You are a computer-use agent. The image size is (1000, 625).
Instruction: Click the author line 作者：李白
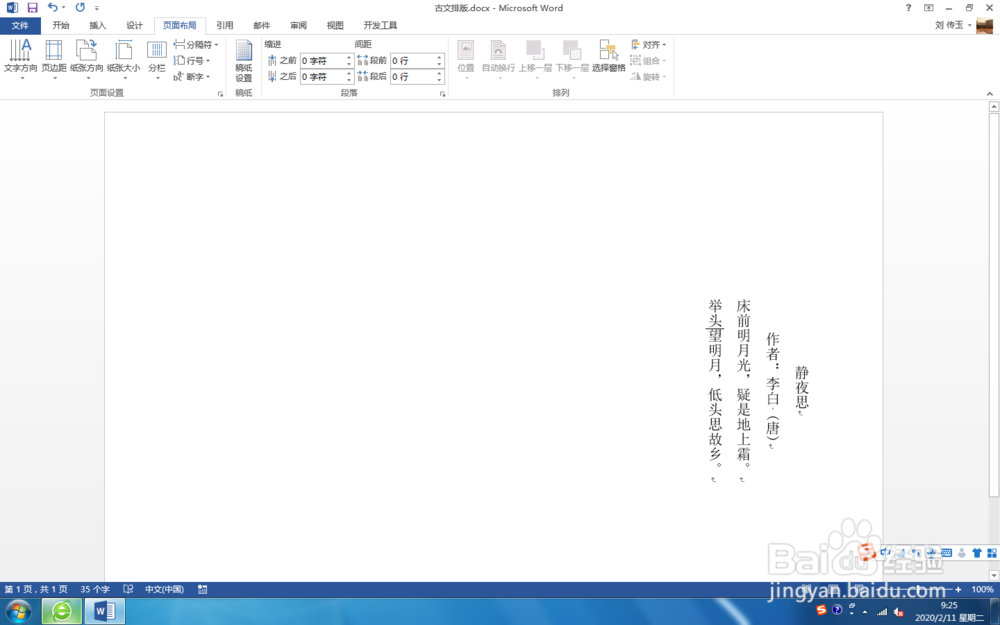(x=773, y=369)
